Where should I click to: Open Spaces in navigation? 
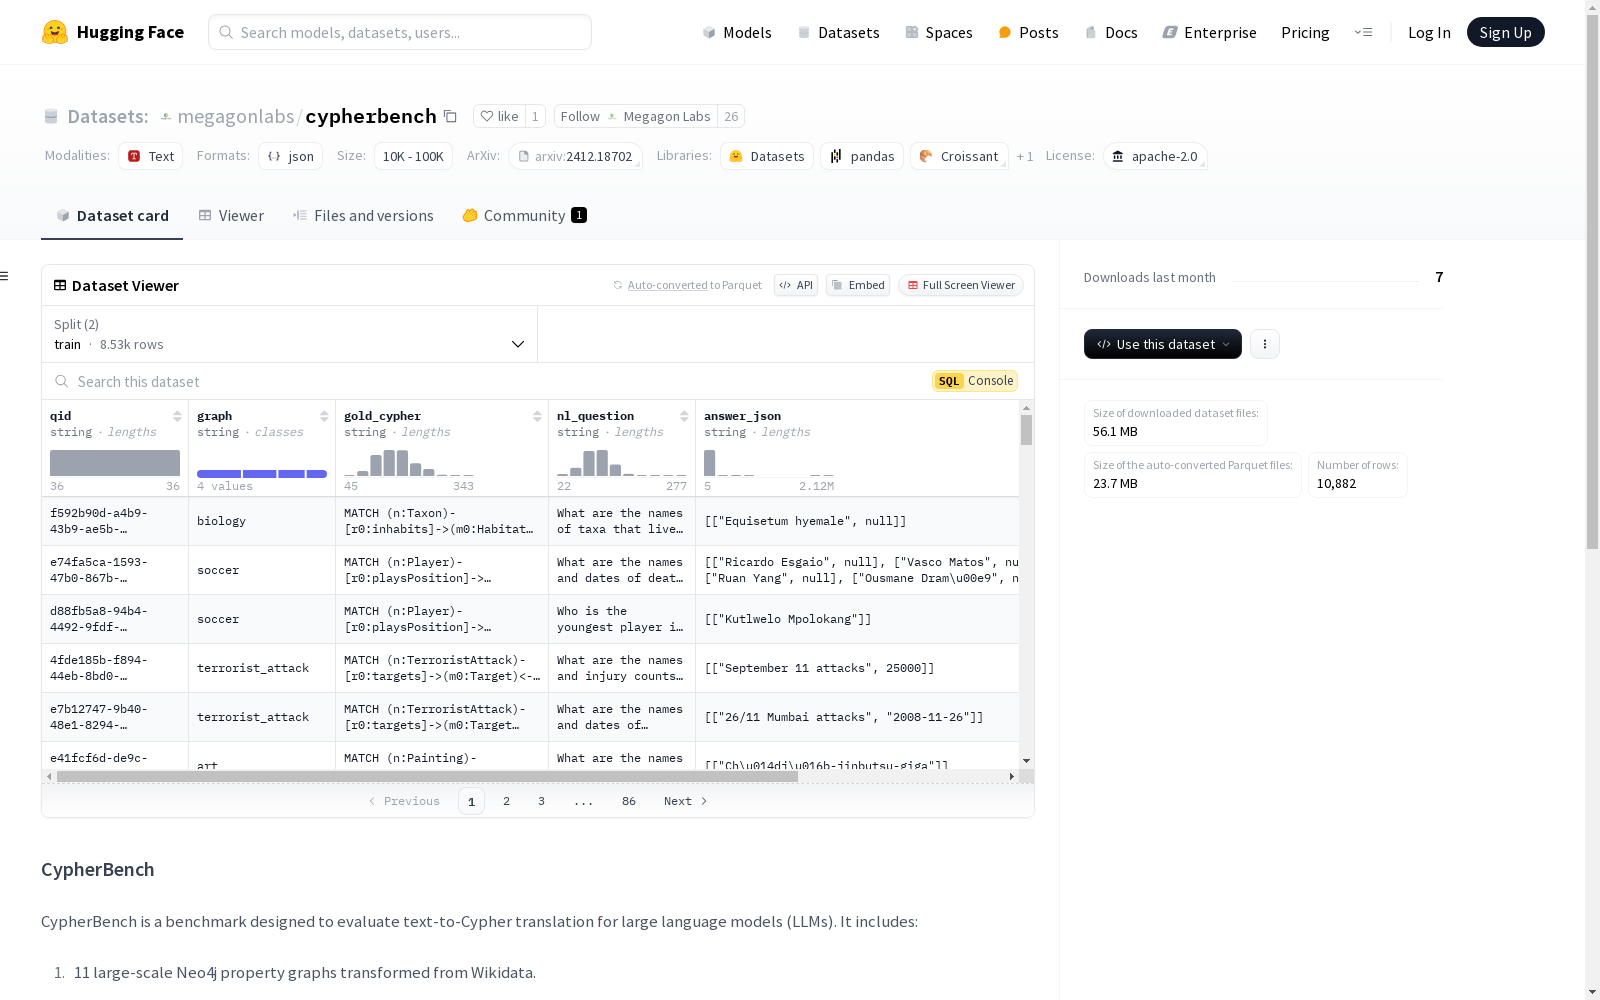[x=939, y=32]
